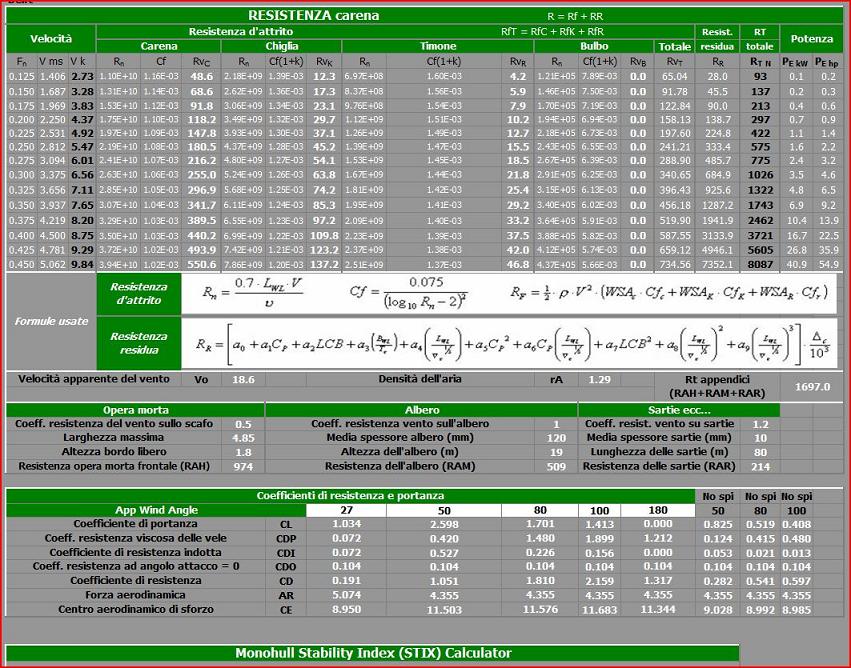Image resolution: width=851 pixels, height=668 pixels.
Task: Select the Centro aerodinamico di sforzo label
Action: pyautogui.click(x=136, y=609)
